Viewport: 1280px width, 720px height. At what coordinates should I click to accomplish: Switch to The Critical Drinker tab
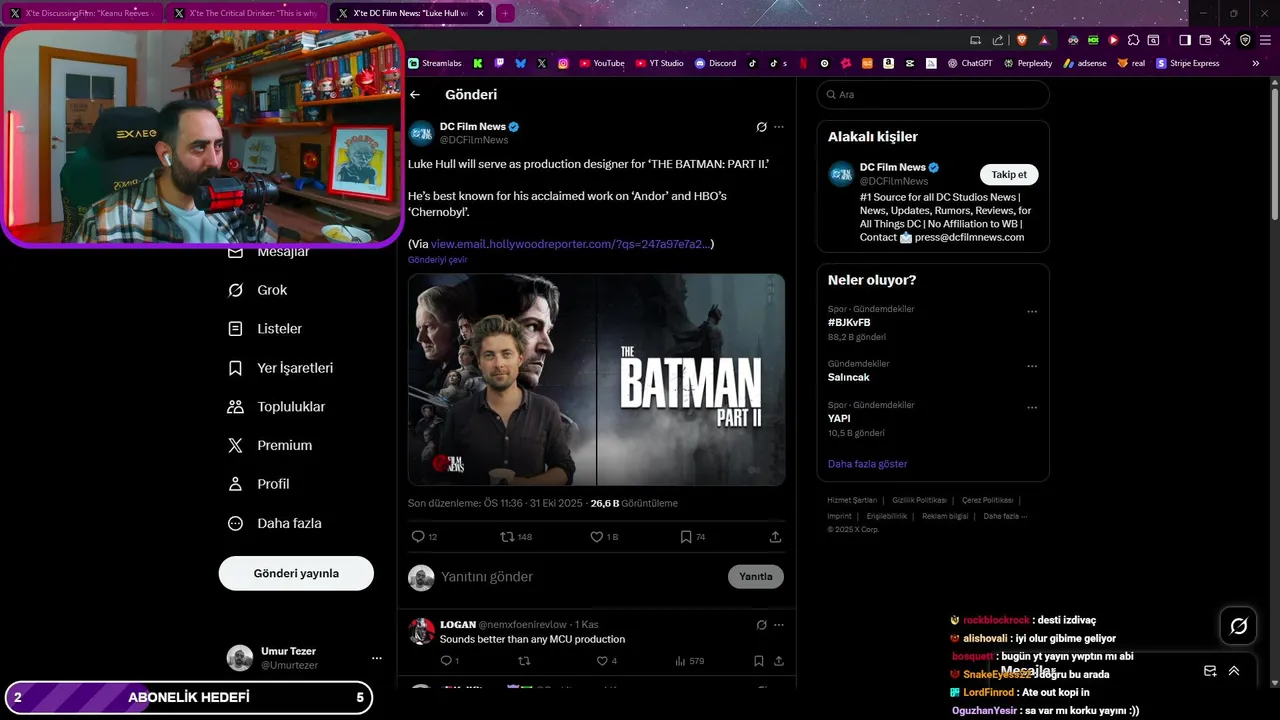[246, 13]
